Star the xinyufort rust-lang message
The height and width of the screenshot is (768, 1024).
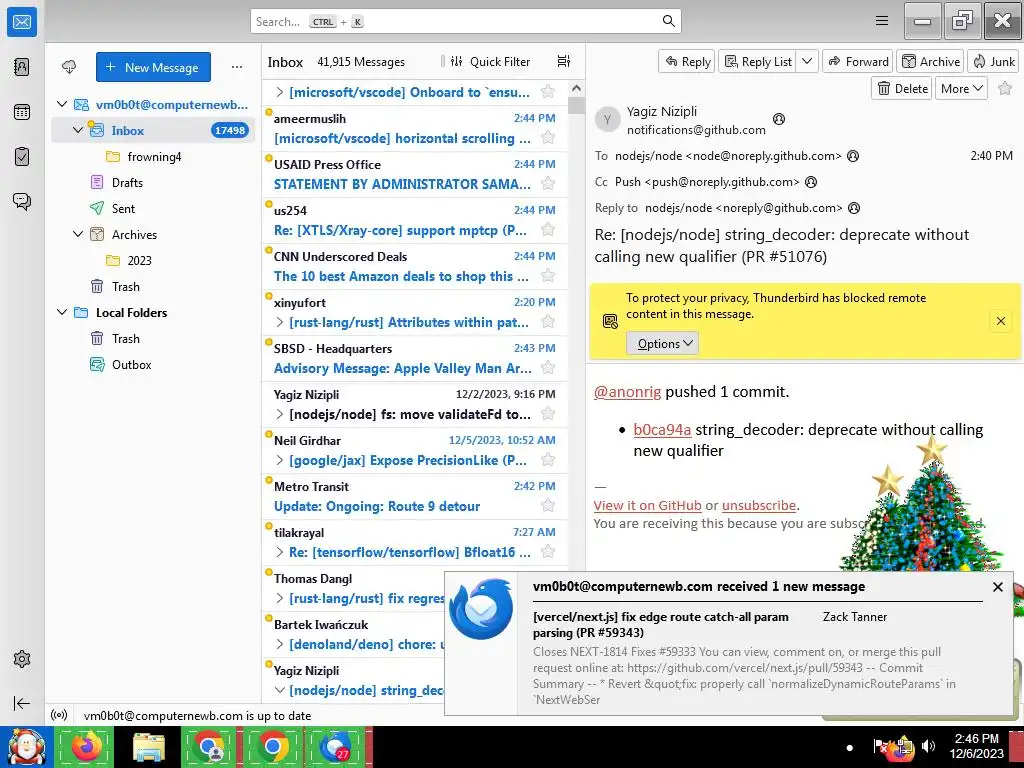click(x=548, y=321)
